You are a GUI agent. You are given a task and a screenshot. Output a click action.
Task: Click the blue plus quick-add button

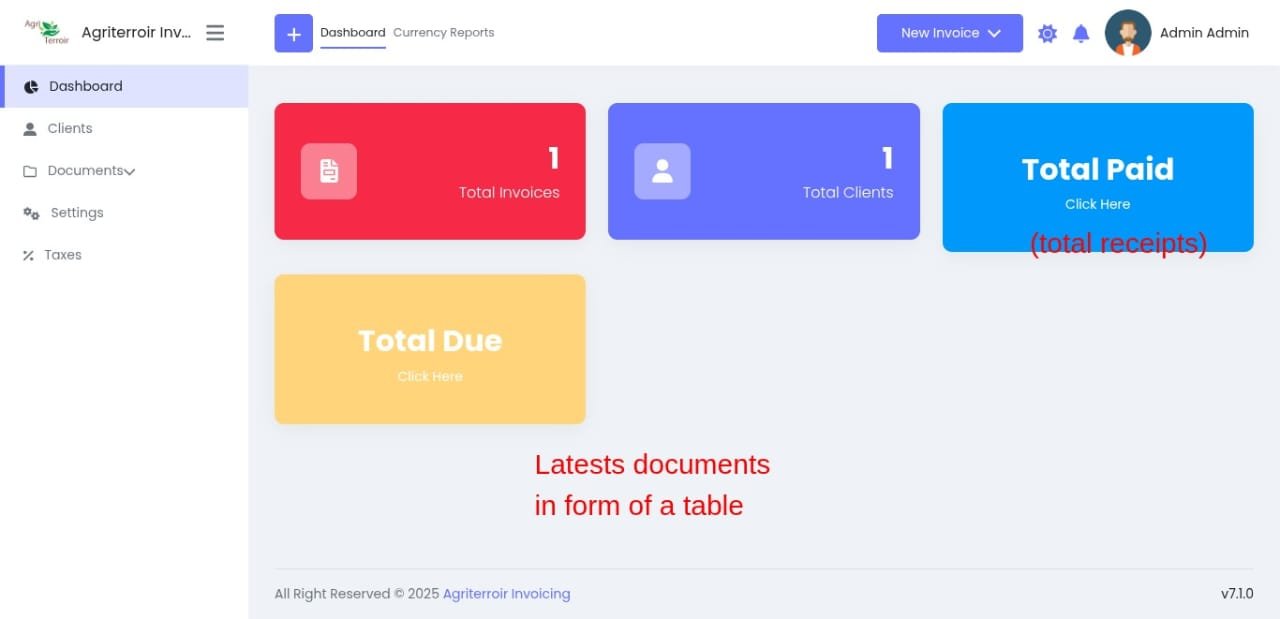tap(293, 33)
